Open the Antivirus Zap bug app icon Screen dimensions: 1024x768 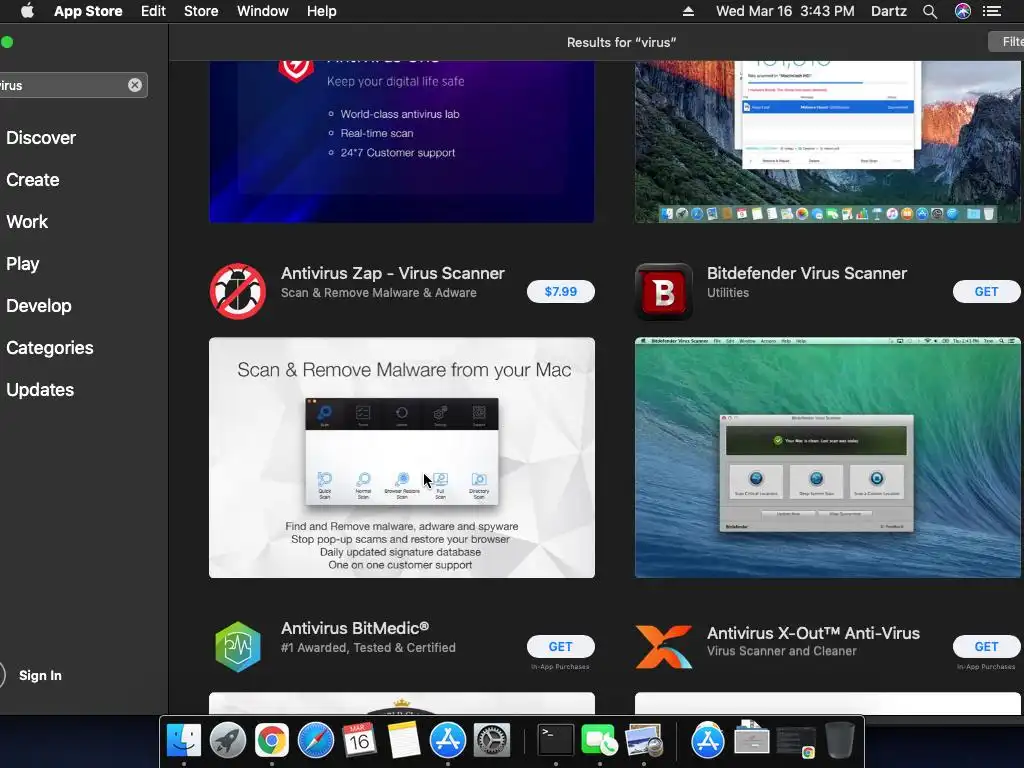tap(238, 291)
